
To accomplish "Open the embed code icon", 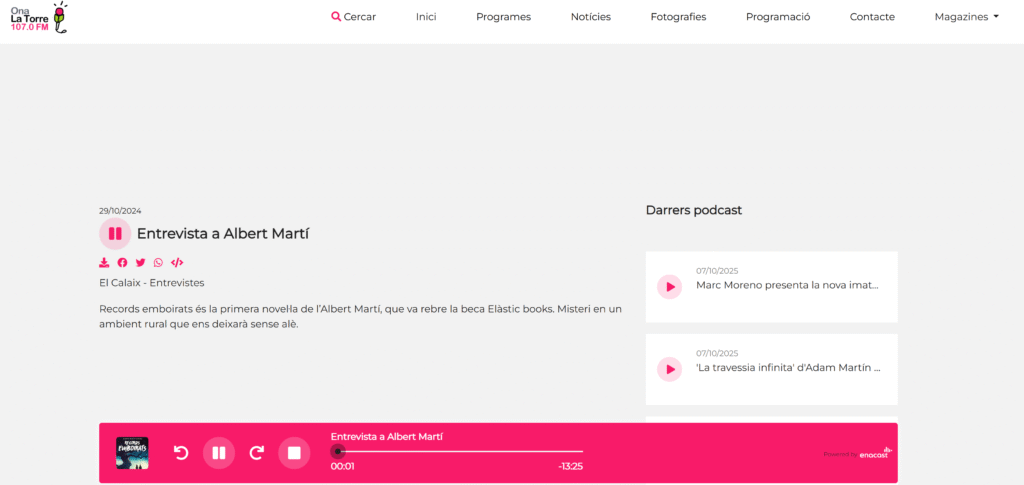I will click(x=177, y=263).
